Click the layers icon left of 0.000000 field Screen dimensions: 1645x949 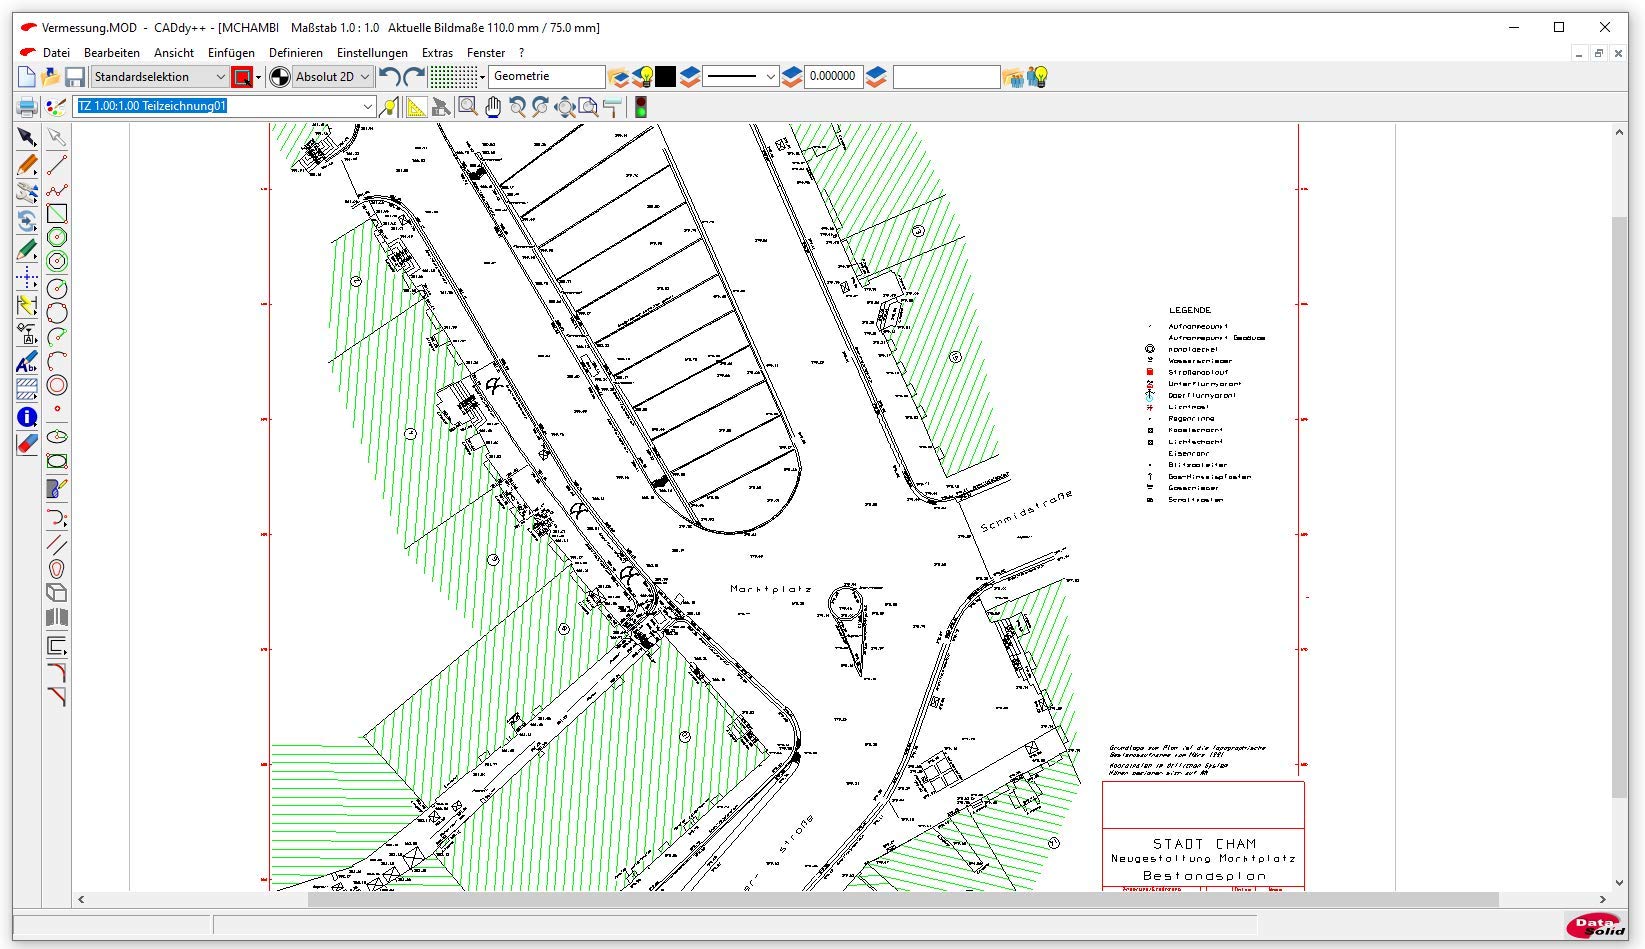click(x=792, y=77)
